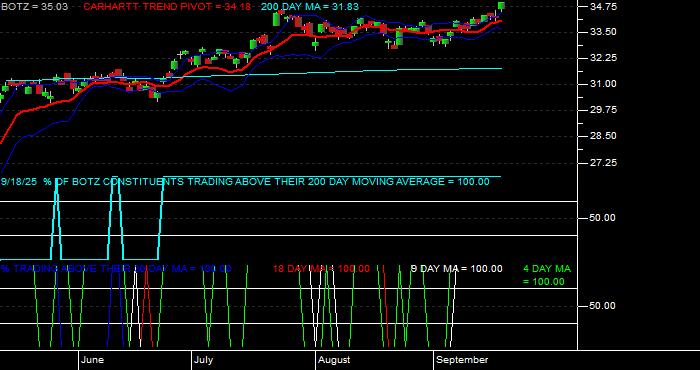Viewport: 700px width, 370px height.
Task: Click the 31.00 price axis value
Action: point(603,84)
